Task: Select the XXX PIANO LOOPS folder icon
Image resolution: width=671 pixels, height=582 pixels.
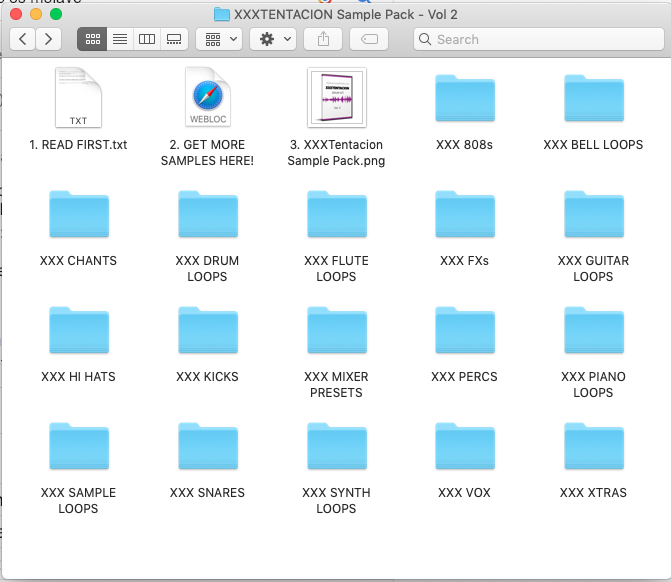Action: point(594,330)
